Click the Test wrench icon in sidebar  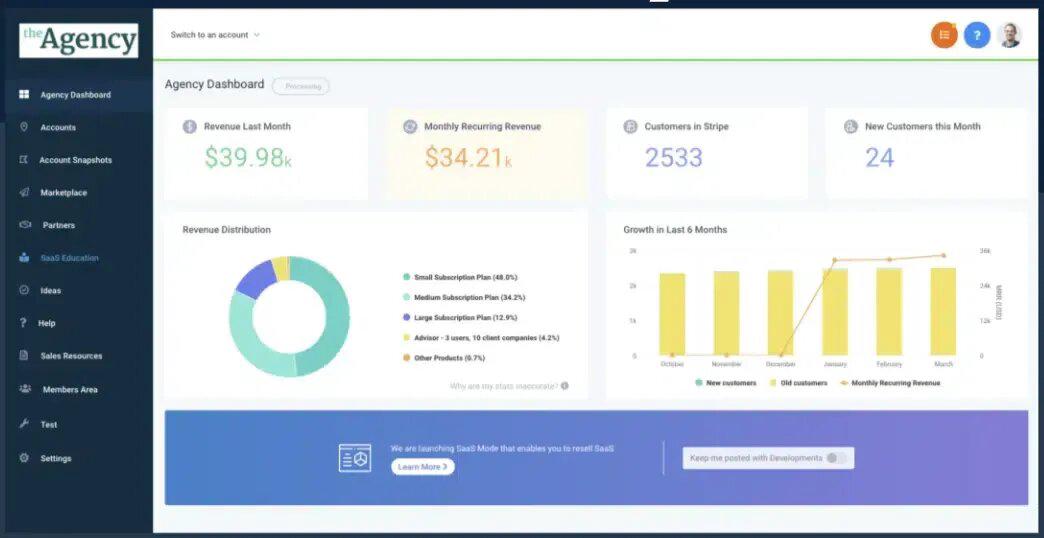pyautogui.click(x=24, y=424)
